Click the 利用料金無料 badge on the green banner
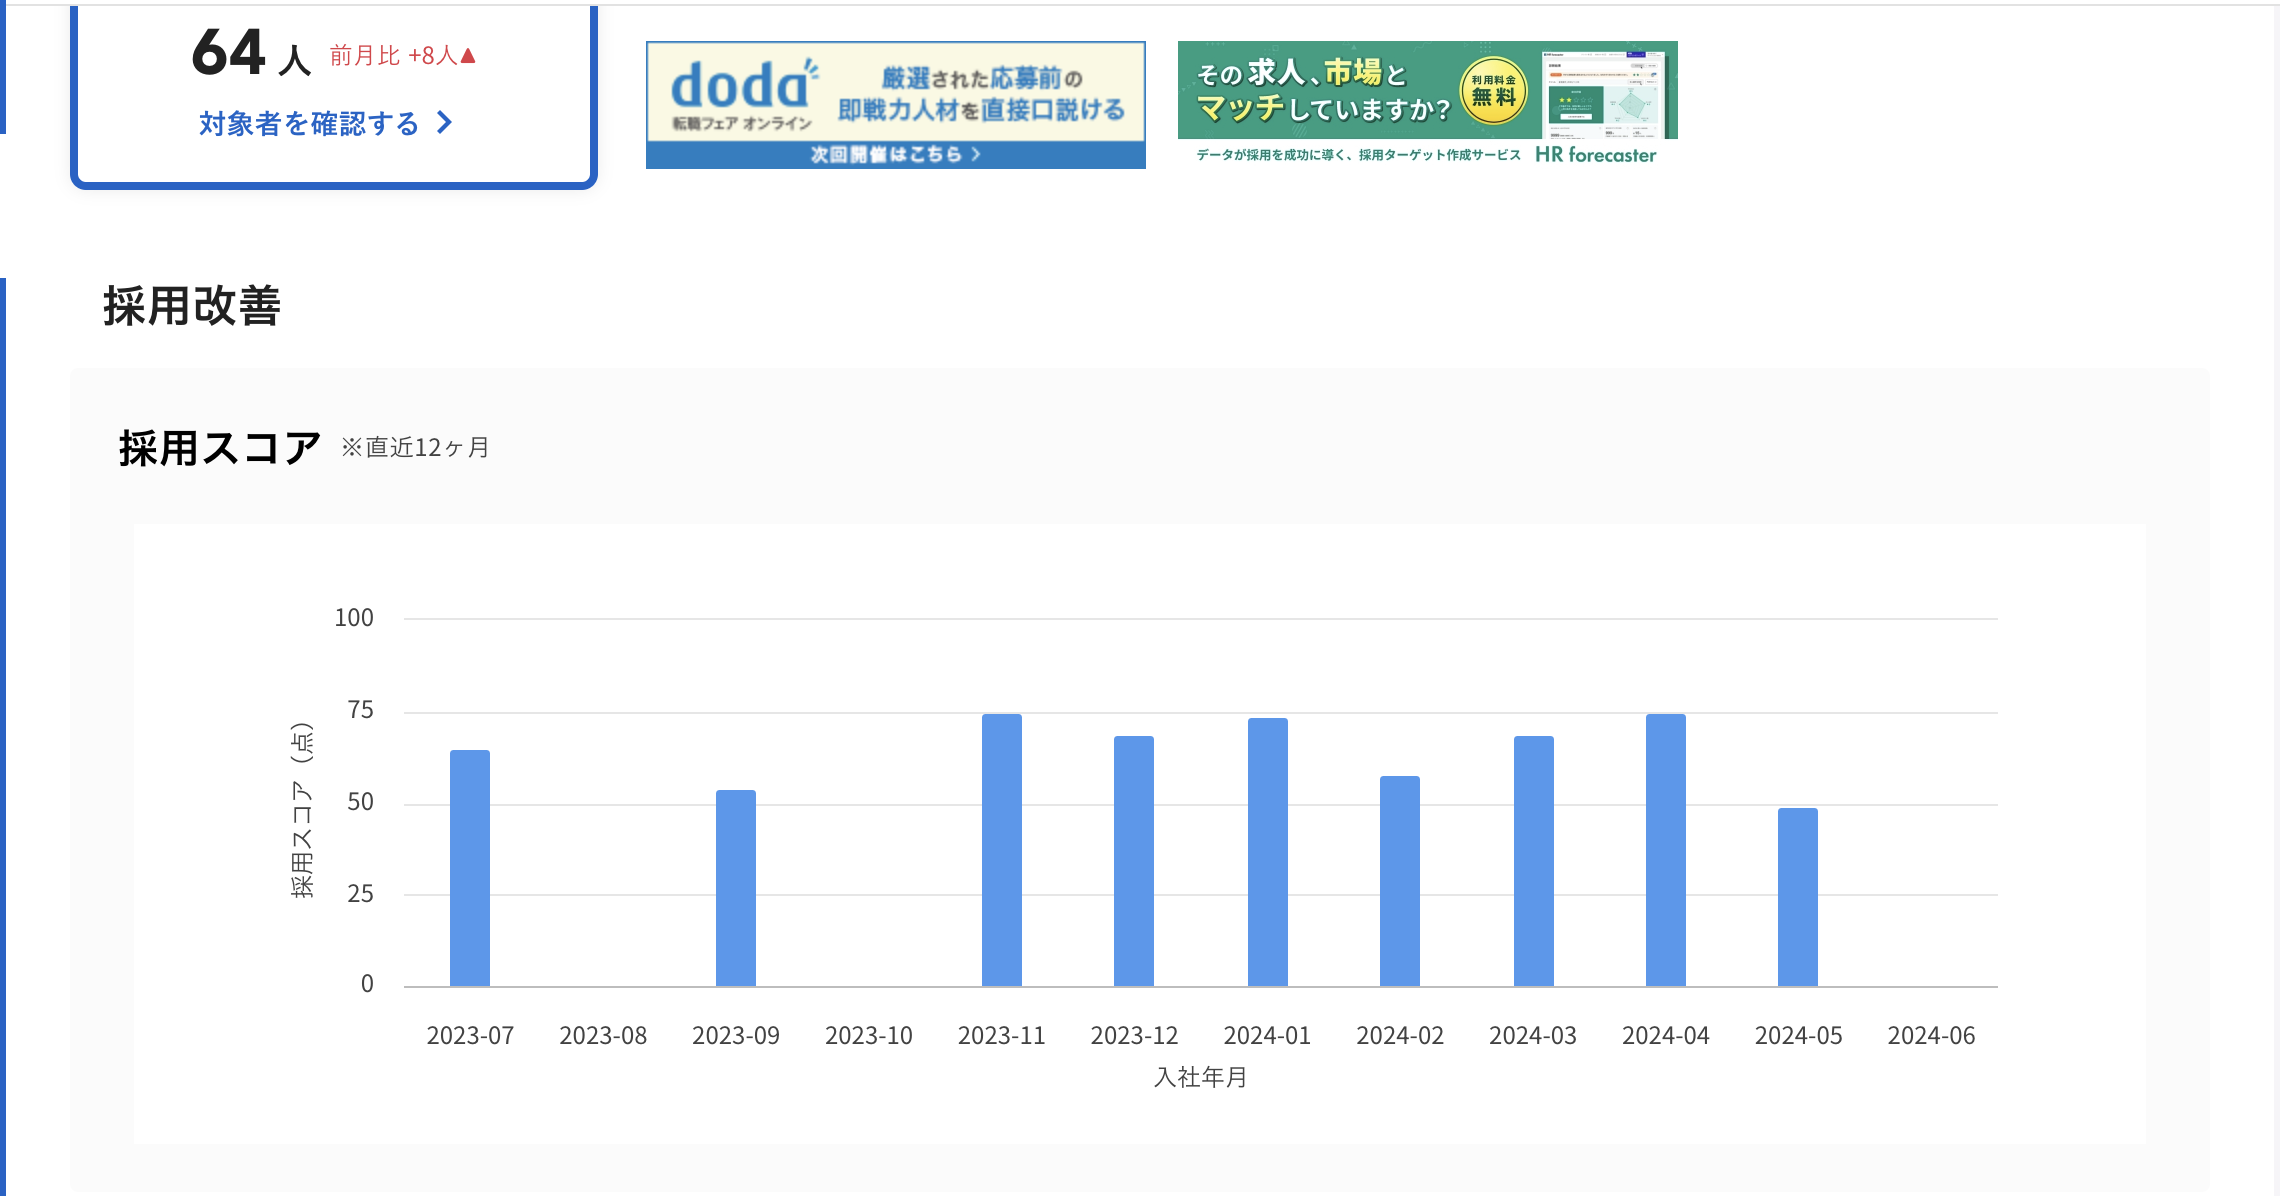2280x1196 pixels. pyautogui.click(x=1494, y=92)
